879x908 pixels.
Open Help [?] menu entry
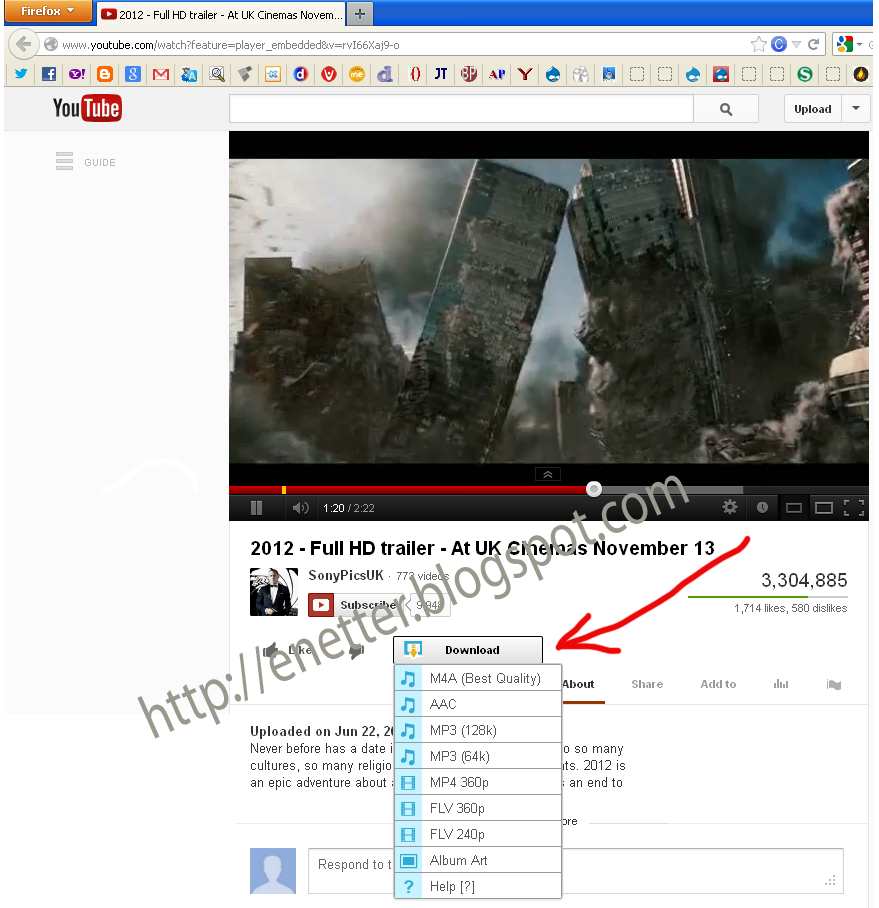coord(478,886)
